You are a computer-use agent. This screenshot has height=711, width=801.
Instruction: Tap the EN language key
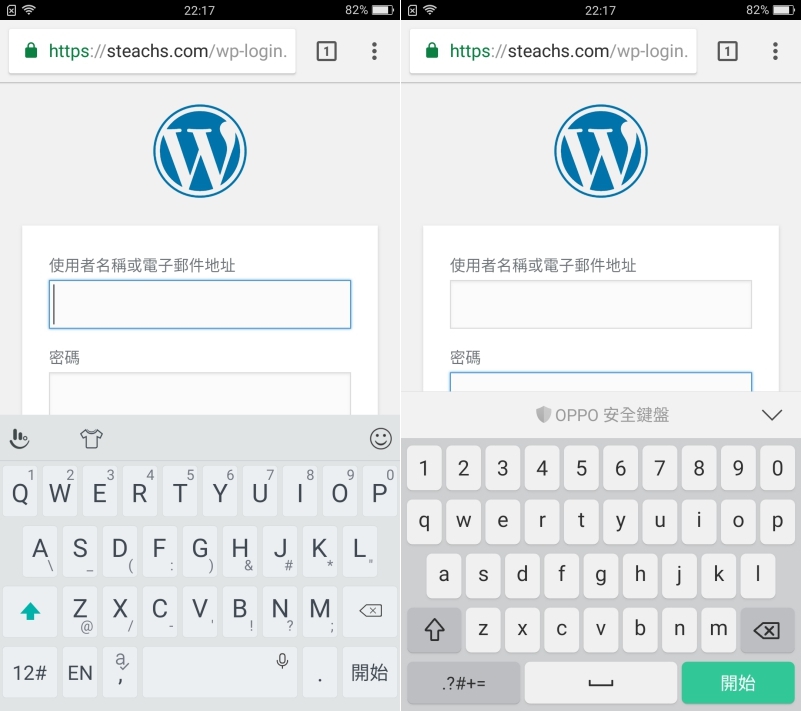click(x=80, y=672)
